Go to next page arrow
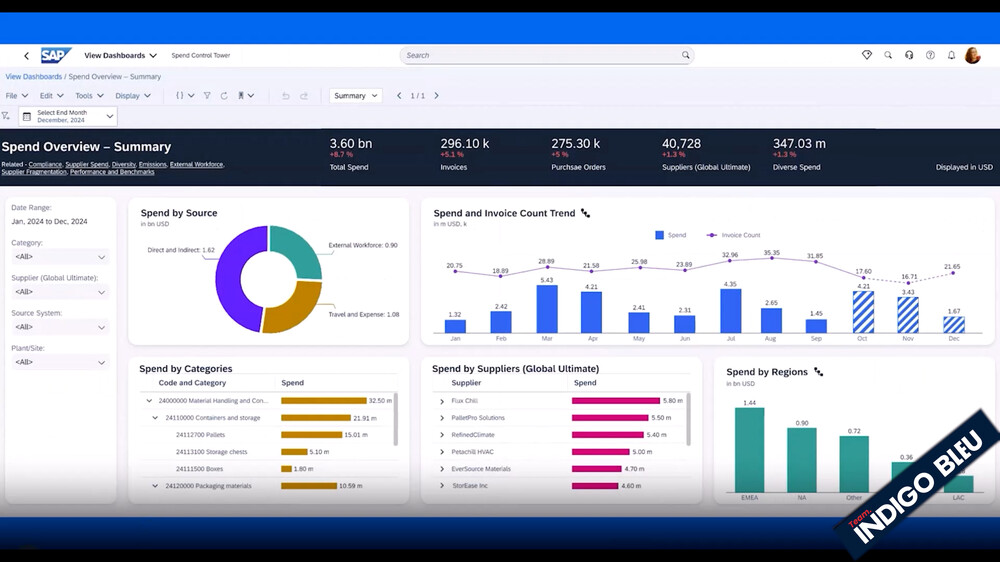1000x562 pixels. [x=436, y=96]
